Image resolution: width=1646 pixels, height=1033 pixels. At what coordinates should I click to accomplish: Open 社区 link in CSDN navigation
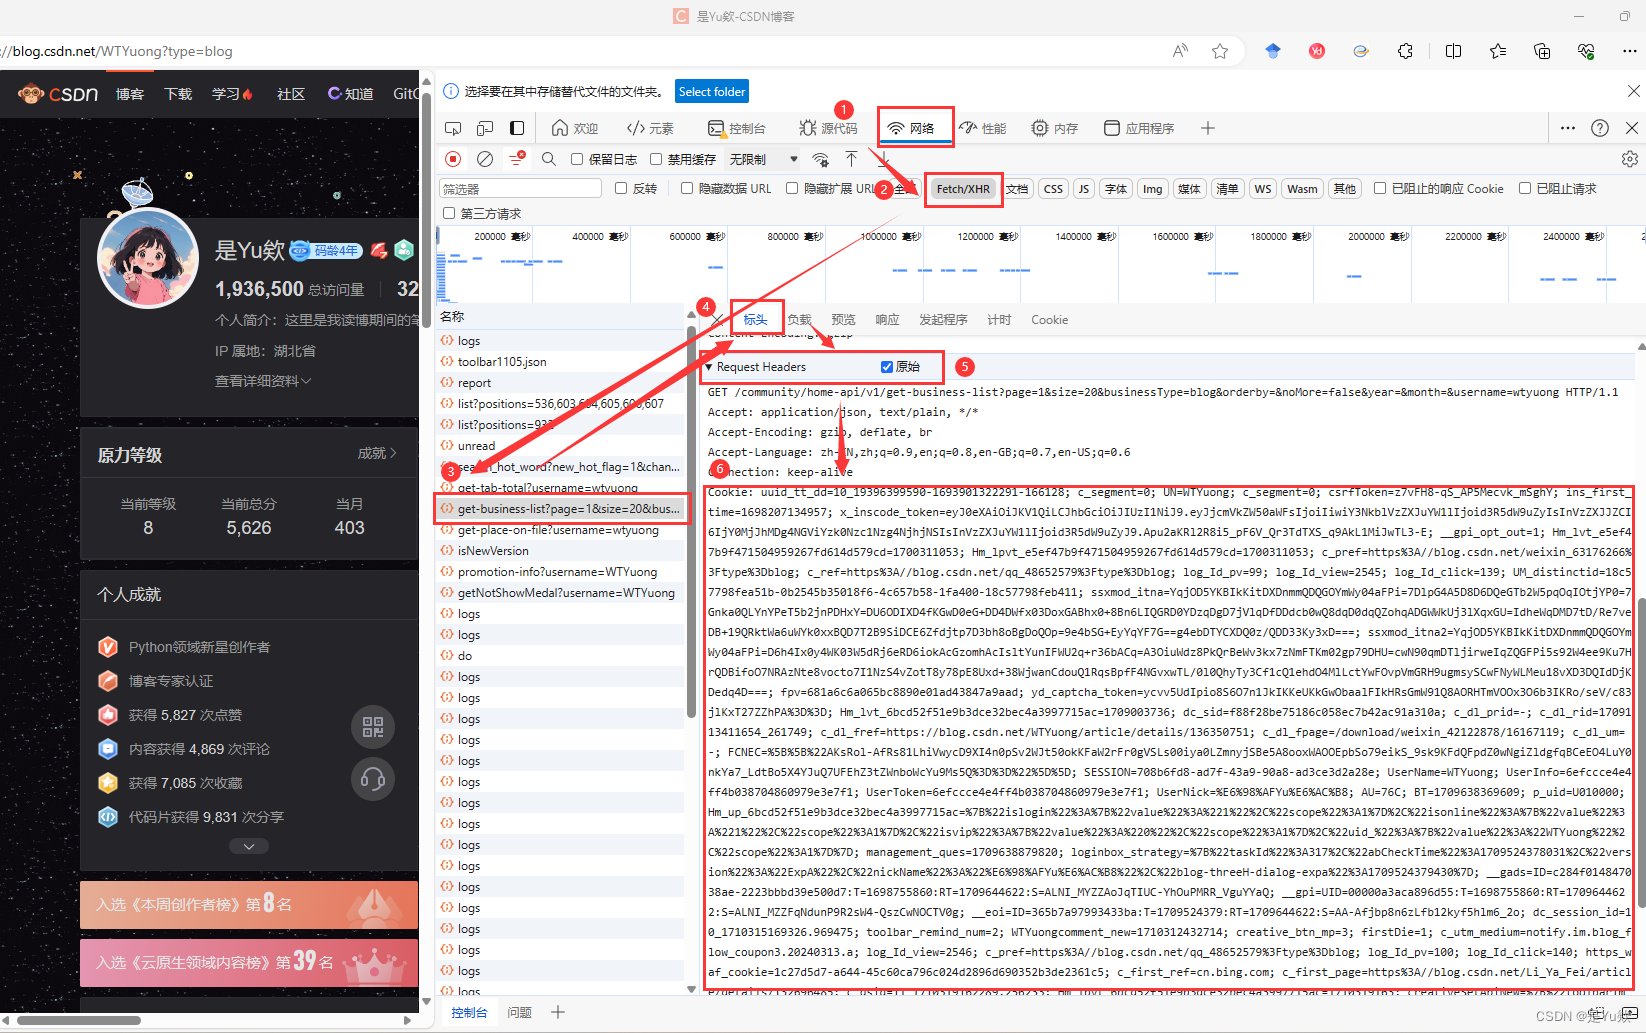(291, 94)
